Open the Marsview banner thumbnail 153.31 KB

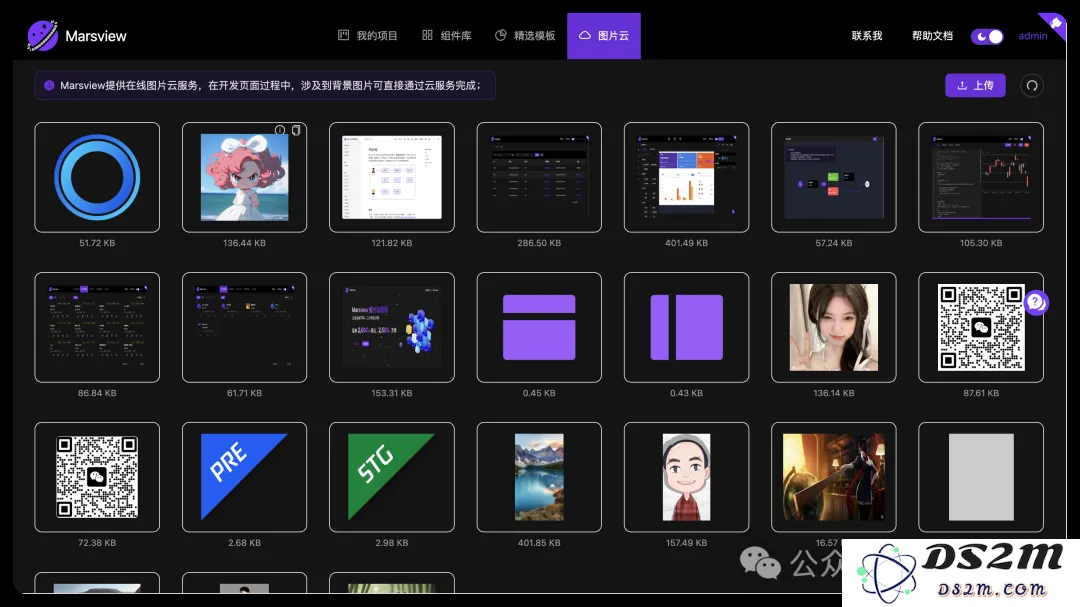[x=392, y=327]
